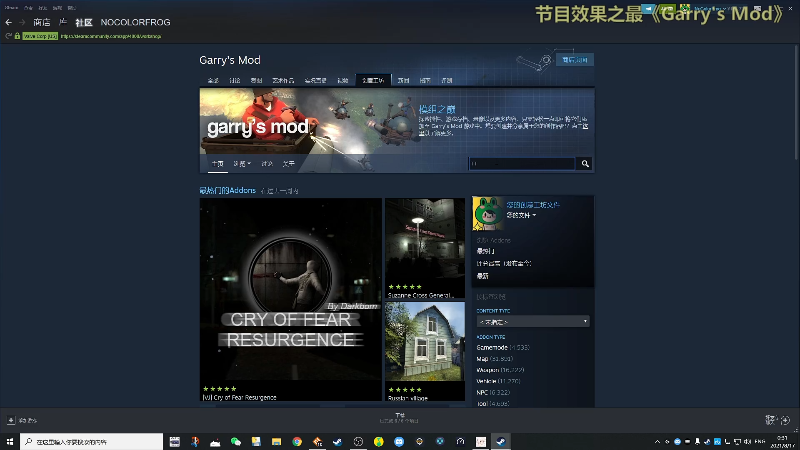Viewport: 800px width, 450px height.
Task: Open the orange house taskbar app
Action: tap(317, 441)
